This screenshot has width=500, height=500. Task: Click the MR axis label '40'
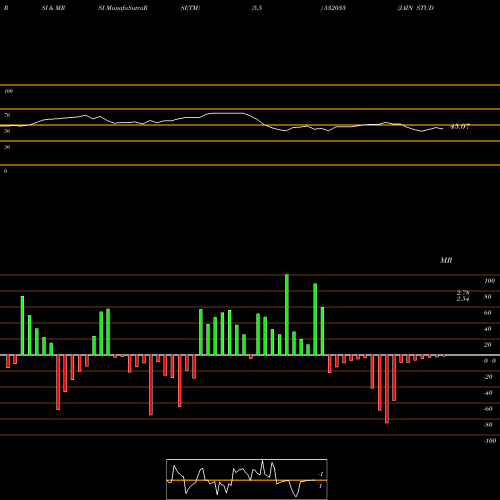(x=488, y=329)
